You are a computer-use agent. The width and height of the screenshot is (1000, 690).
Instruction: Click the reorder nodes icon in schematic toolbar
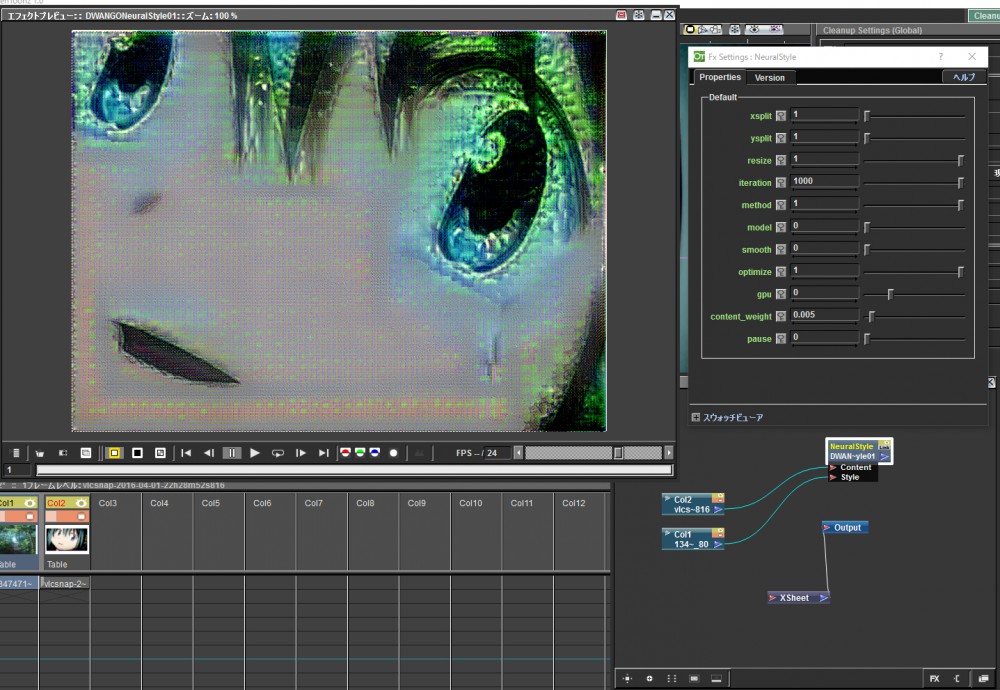pos(672,679)
